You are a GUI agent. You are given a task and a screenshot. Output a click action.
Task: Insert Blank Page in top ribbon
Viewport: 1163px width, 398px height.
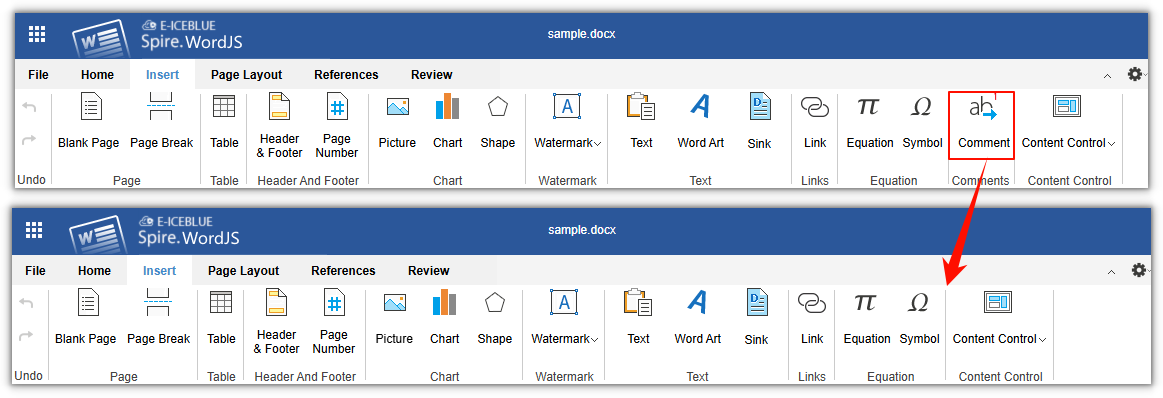coord(89,122)
